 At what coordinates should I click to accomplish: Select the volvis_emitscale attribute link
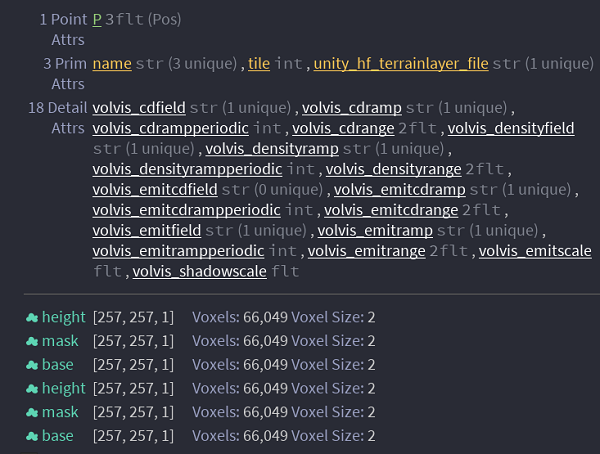pyautogui.click(x=535, y=251)
